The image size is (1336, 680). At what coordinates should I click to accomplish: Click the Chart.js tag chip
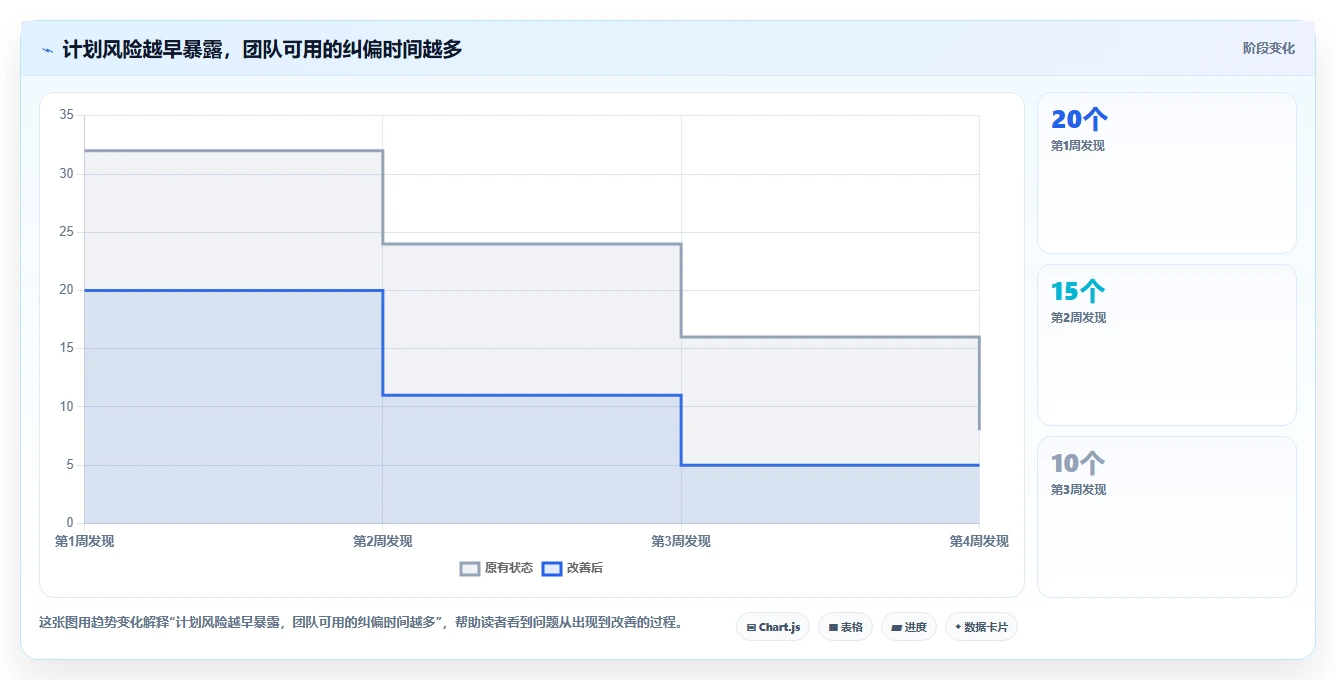click(x=773, y=627)
